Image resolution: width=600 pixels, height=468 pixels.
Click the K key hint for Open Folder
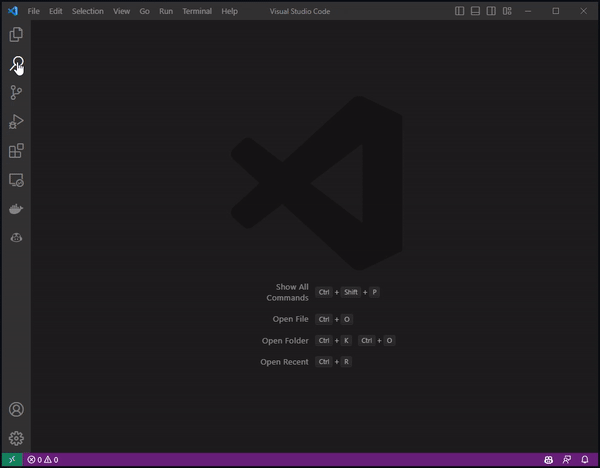click(346, 341)
